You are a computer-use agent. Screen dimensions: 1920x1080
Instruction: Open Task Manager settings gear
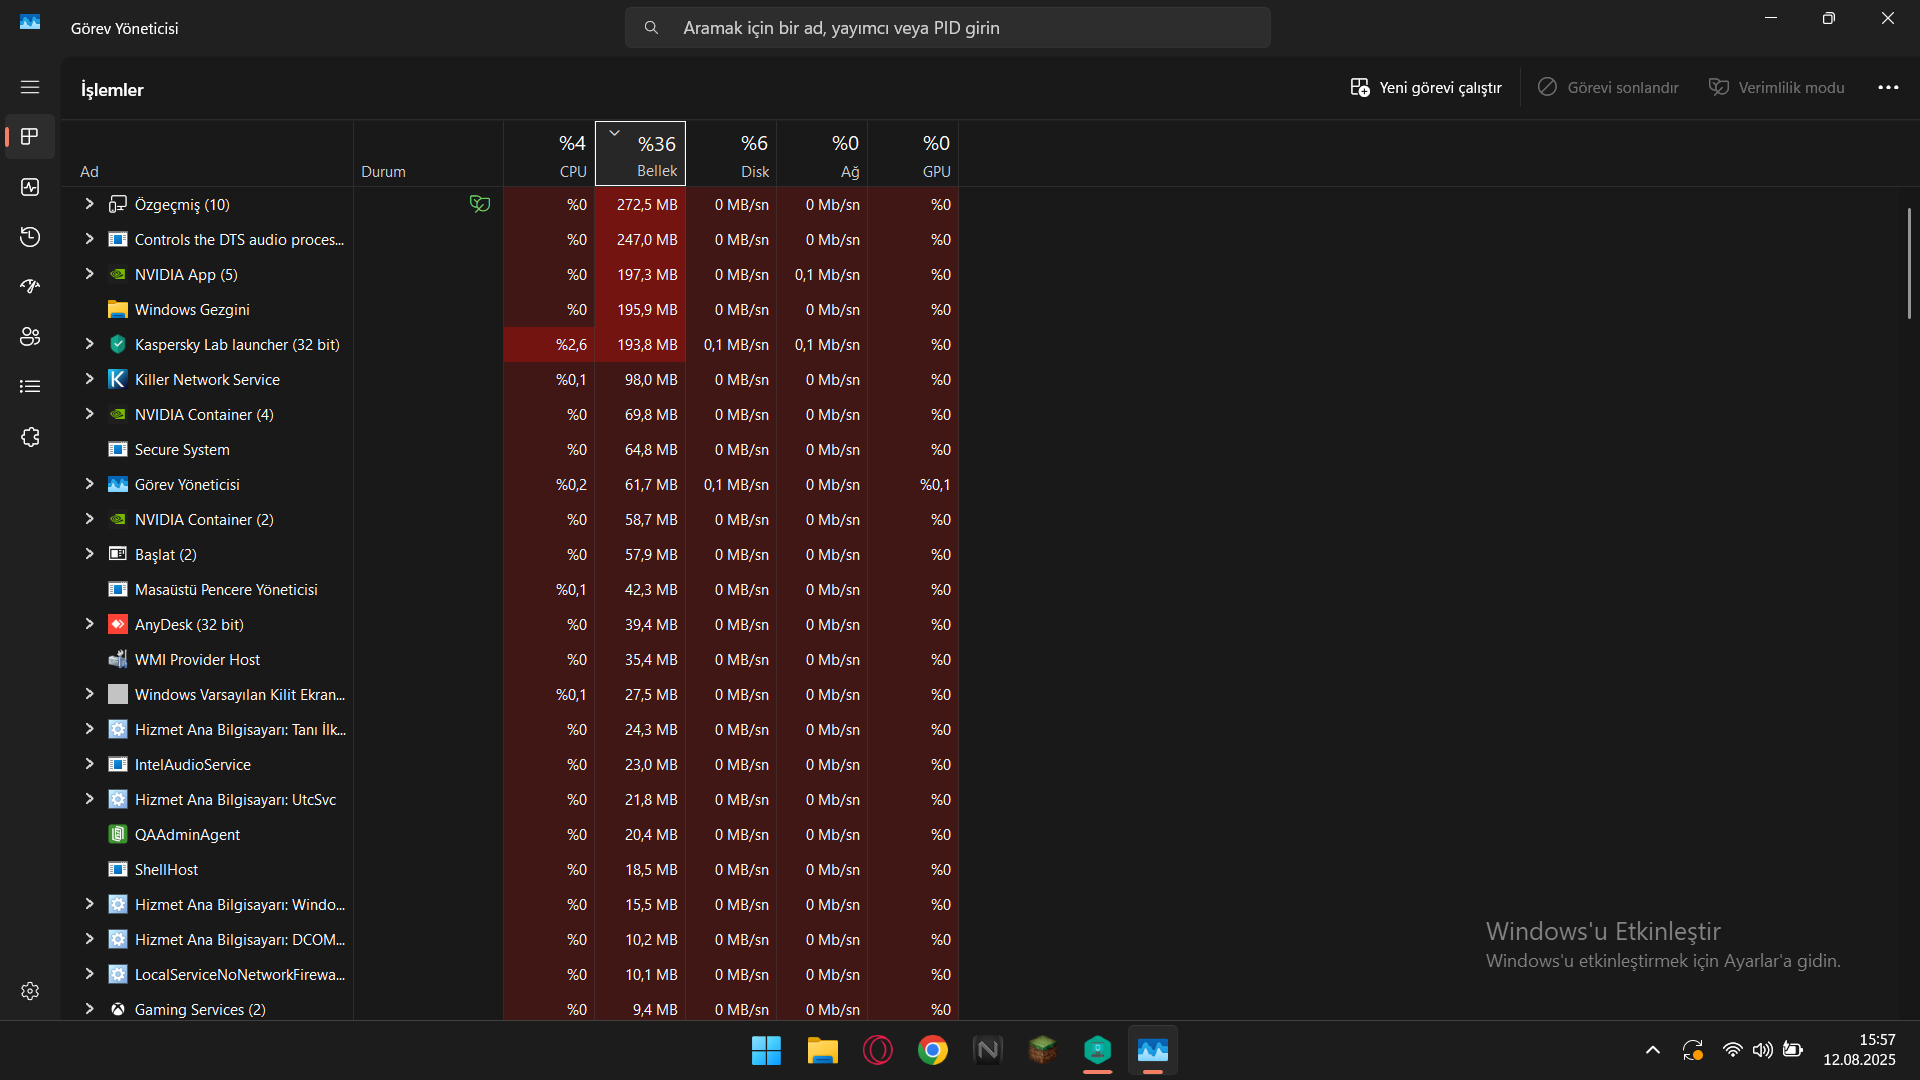pyautogui.click(x=30, y=991)
